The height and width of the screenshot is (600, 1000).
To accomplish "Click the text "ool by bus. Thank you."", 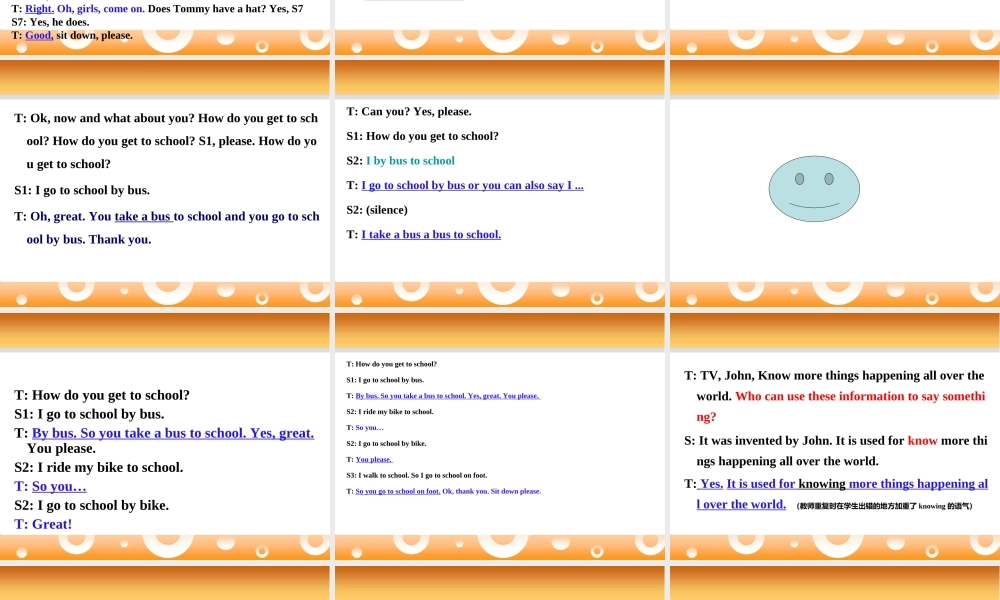I will (x=89, y=240).
